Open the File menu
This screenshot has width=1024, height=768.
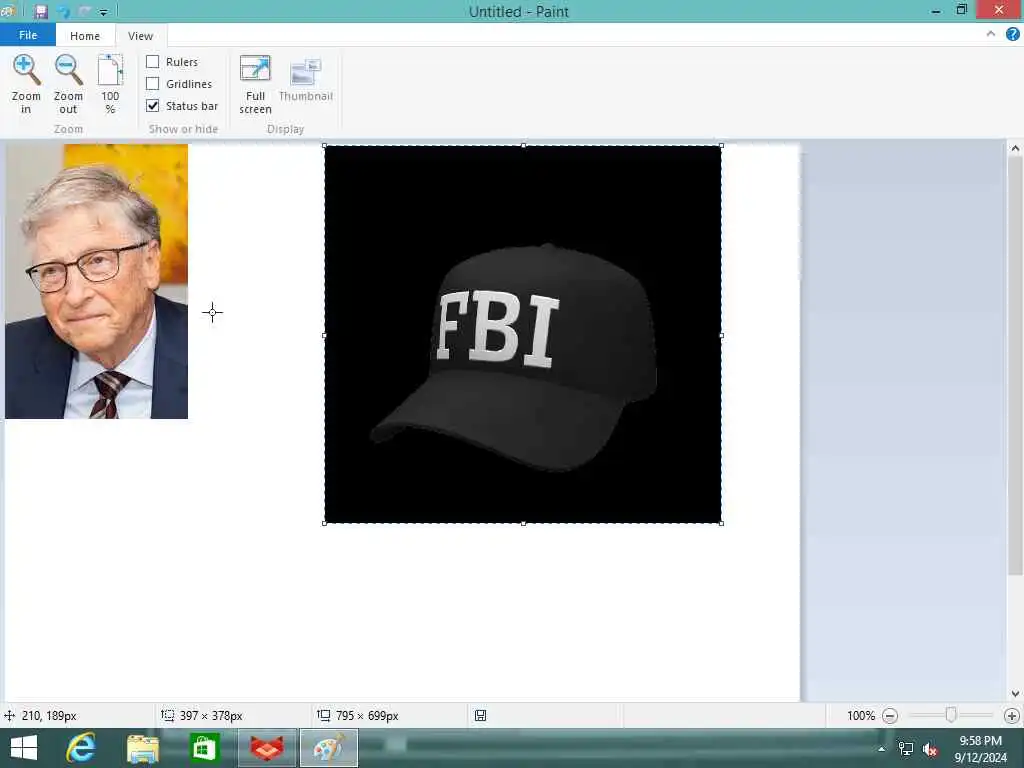click(x=27, y=35)
